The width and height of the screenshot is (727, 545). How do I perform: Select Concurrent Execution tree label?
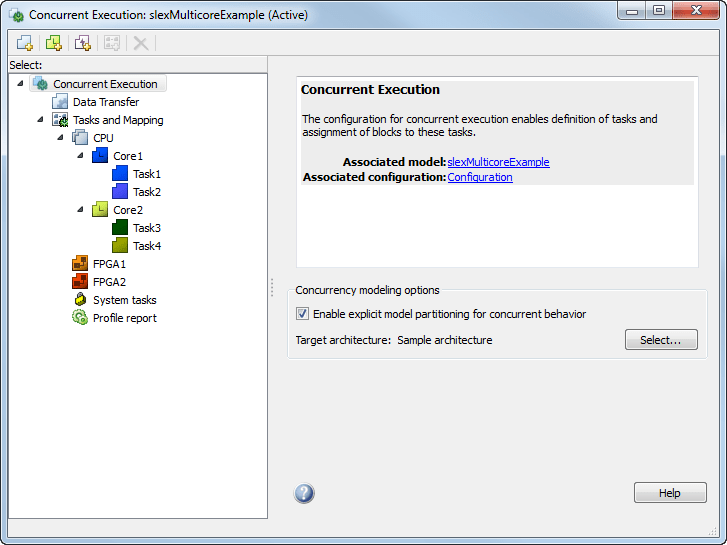click(105, 84)
